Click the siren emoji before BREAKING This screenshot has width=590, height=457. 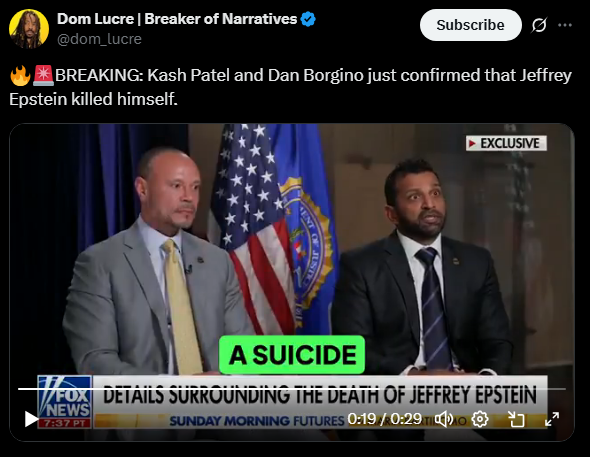coord(43,75)
